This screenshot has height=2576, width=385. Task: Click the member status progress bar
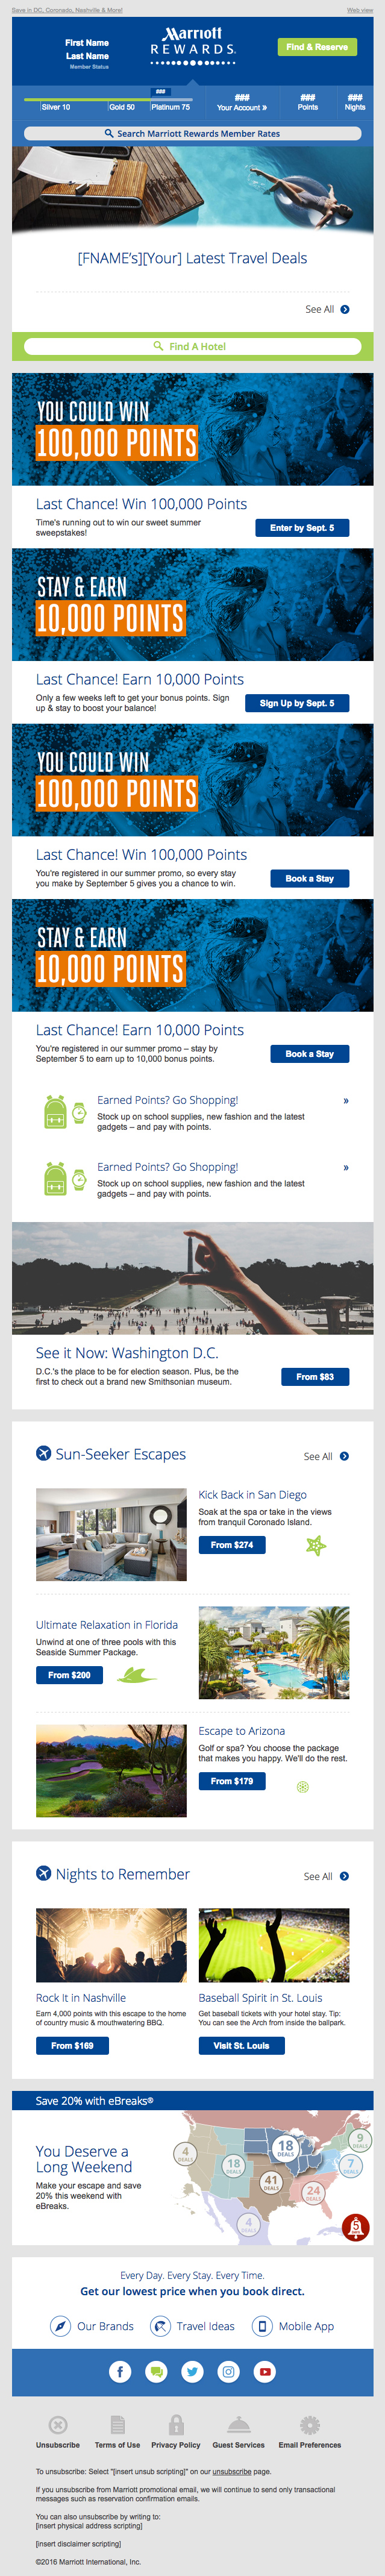coord(117,100)
